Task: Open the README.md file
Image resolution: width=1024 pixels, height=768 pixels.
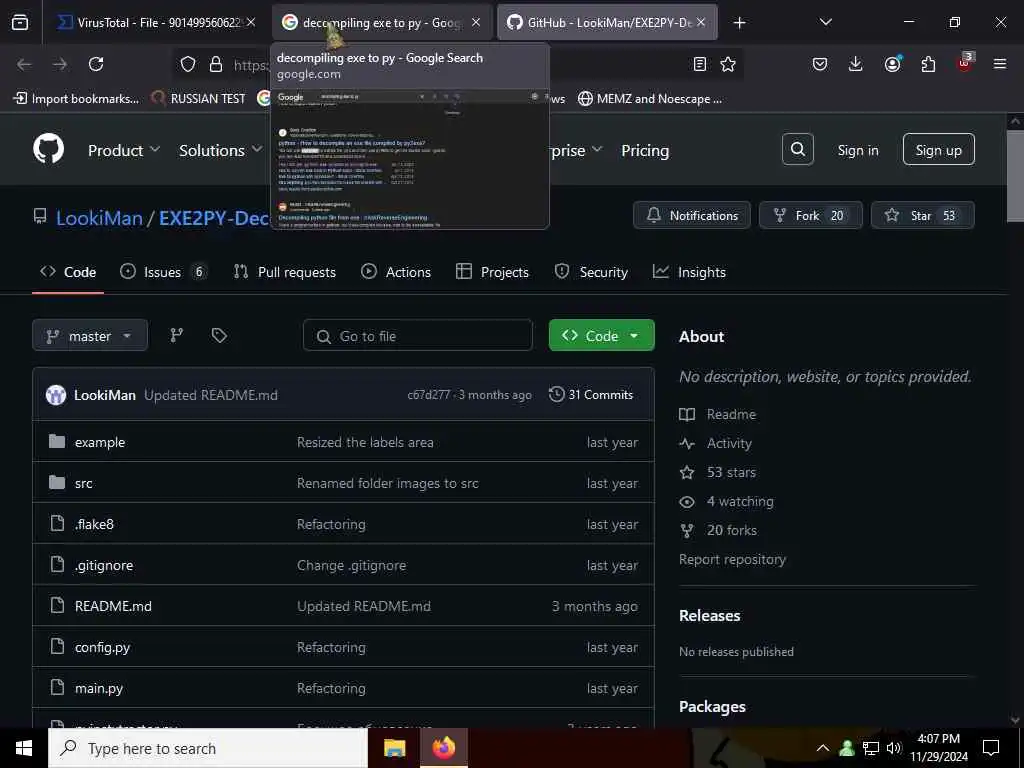Action: pos(113,606)
